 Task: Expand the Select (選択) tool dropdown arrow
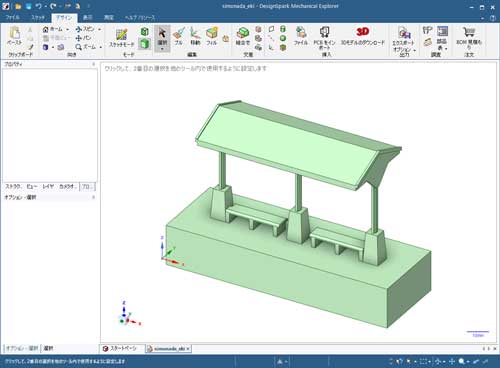[x=162, y=49]
